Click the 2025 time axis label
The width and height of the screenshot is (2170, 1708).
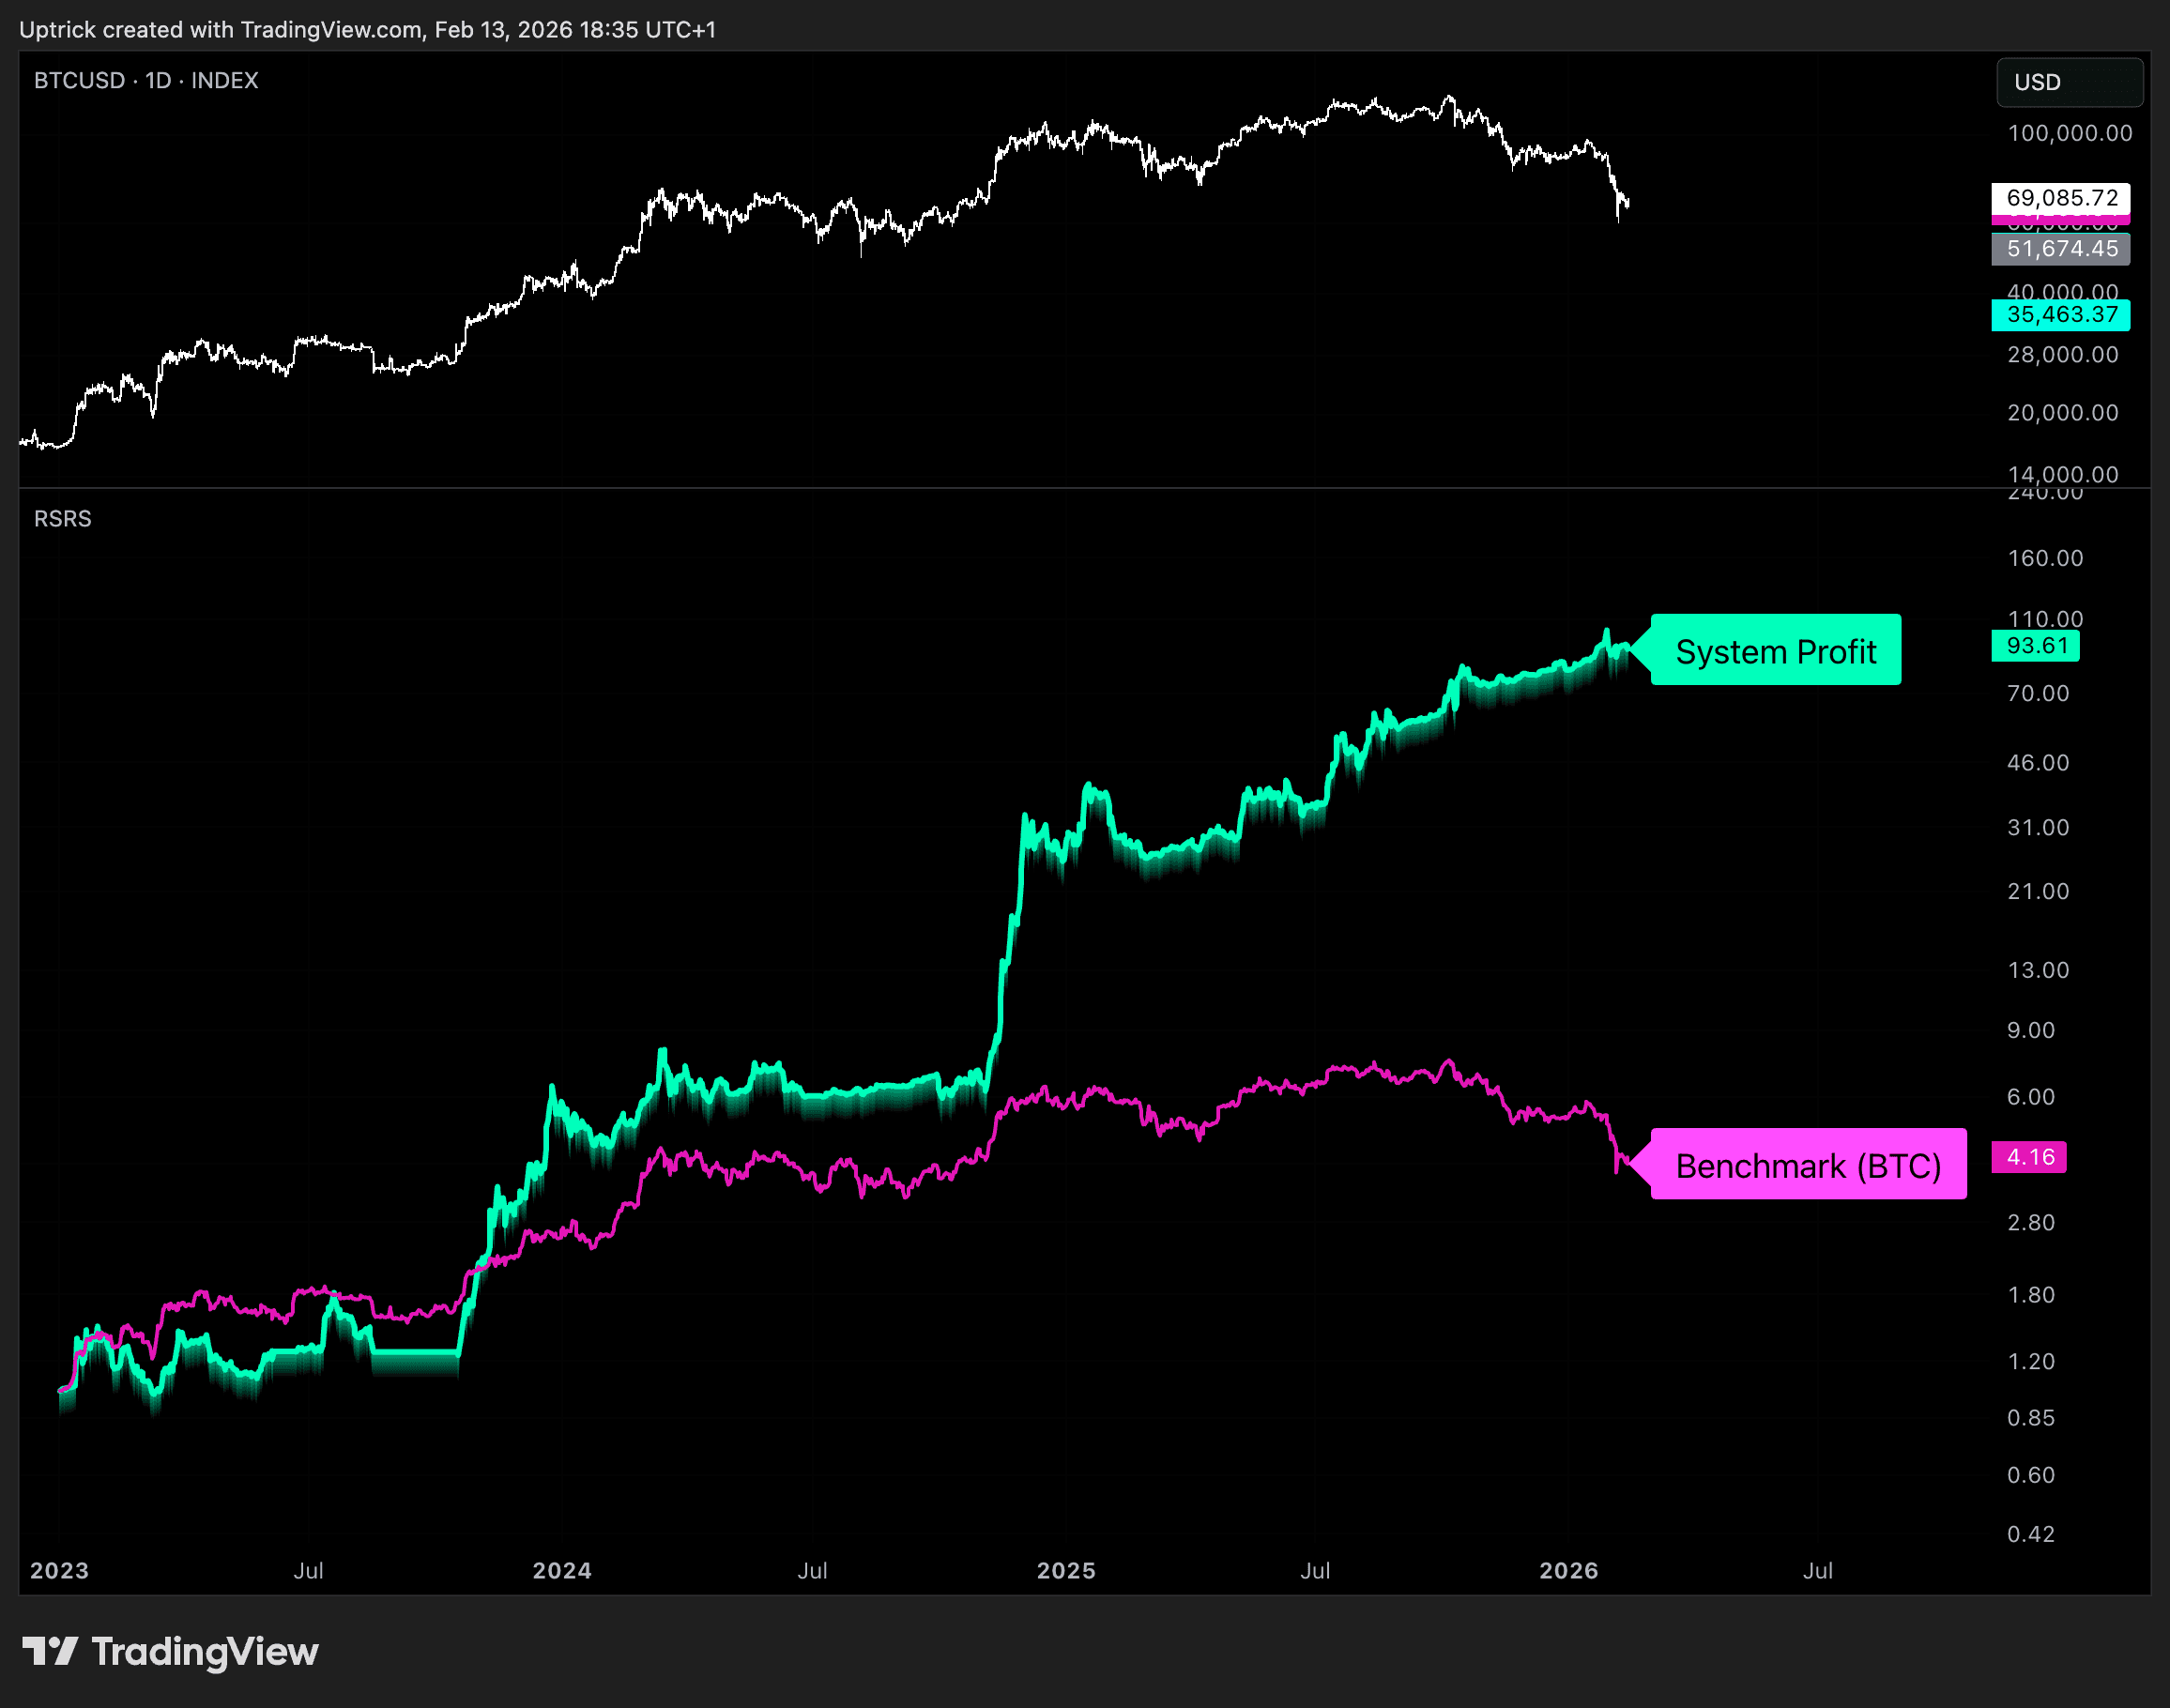tap(1066, 1570)
